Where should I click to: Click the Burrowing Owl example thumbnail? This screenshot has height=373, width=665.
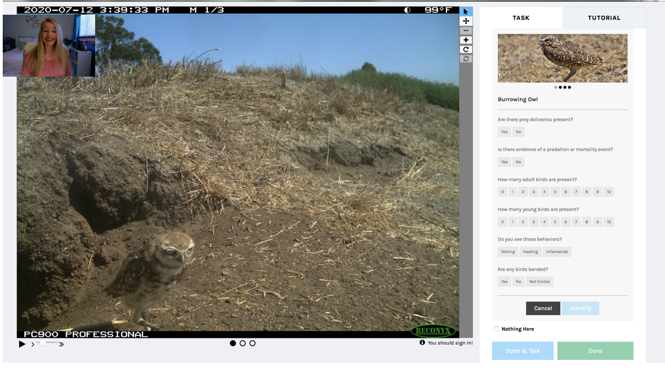(x=562, y=59)
